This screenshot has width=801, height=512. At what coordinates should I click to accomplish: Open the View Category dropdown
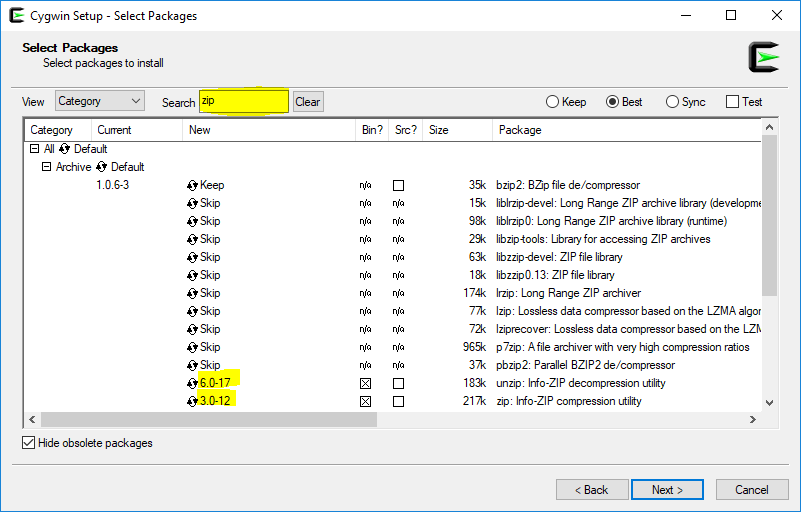point(100,101)
